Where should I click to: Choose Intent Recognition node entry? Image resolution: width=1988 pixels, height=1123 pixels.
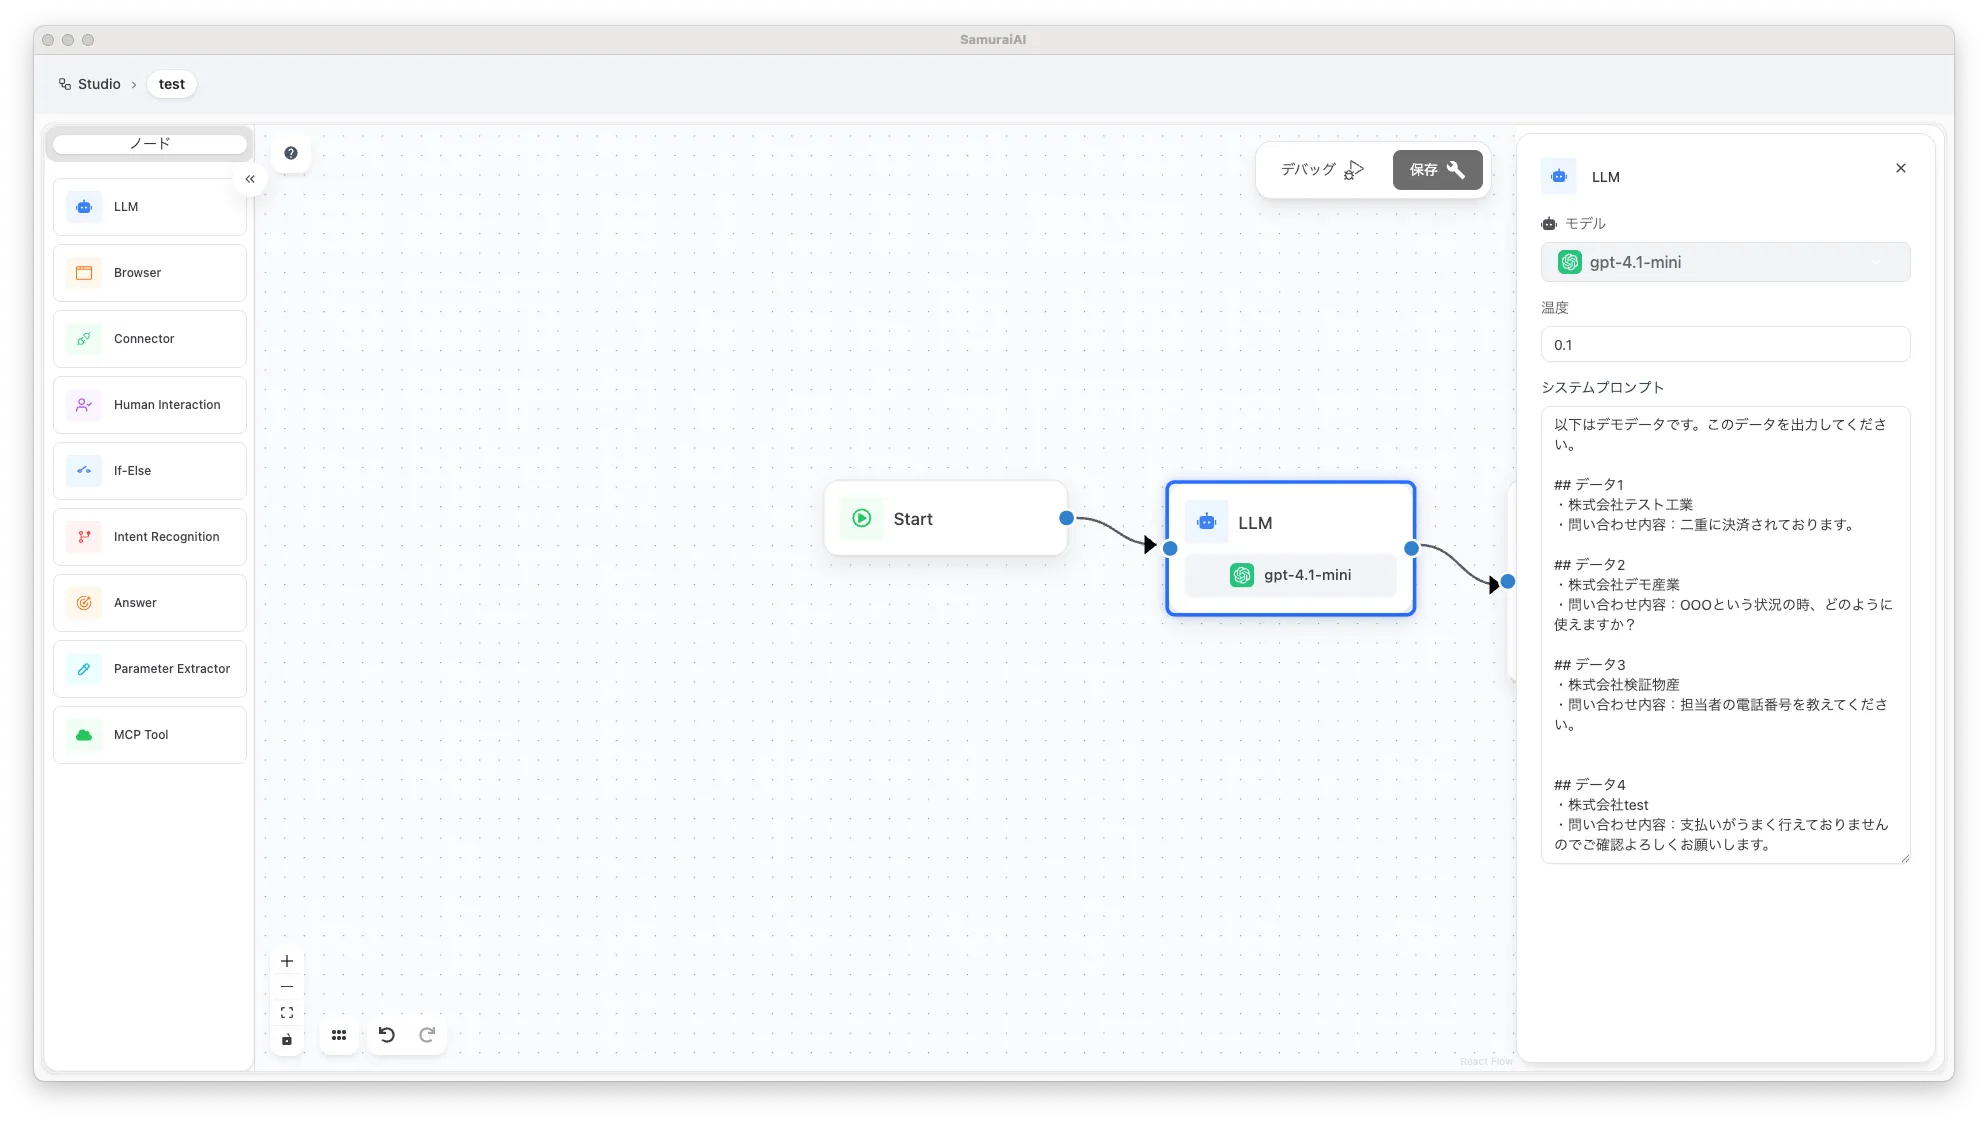(x=150, y=537)
